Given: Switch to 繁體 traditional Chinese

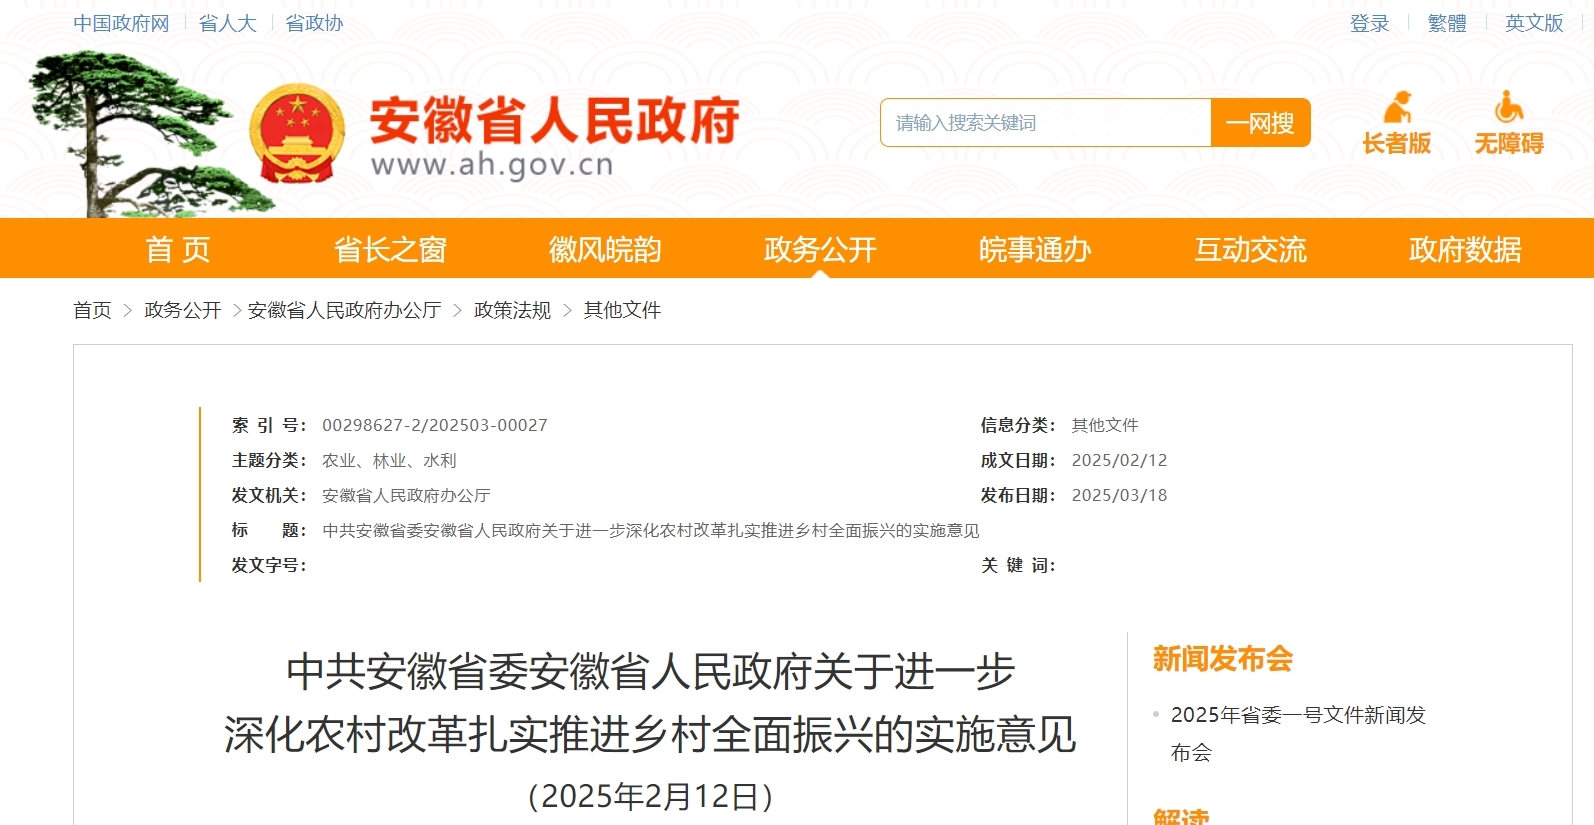Looking at the screenshot, I should click(x=1447, y=23).
